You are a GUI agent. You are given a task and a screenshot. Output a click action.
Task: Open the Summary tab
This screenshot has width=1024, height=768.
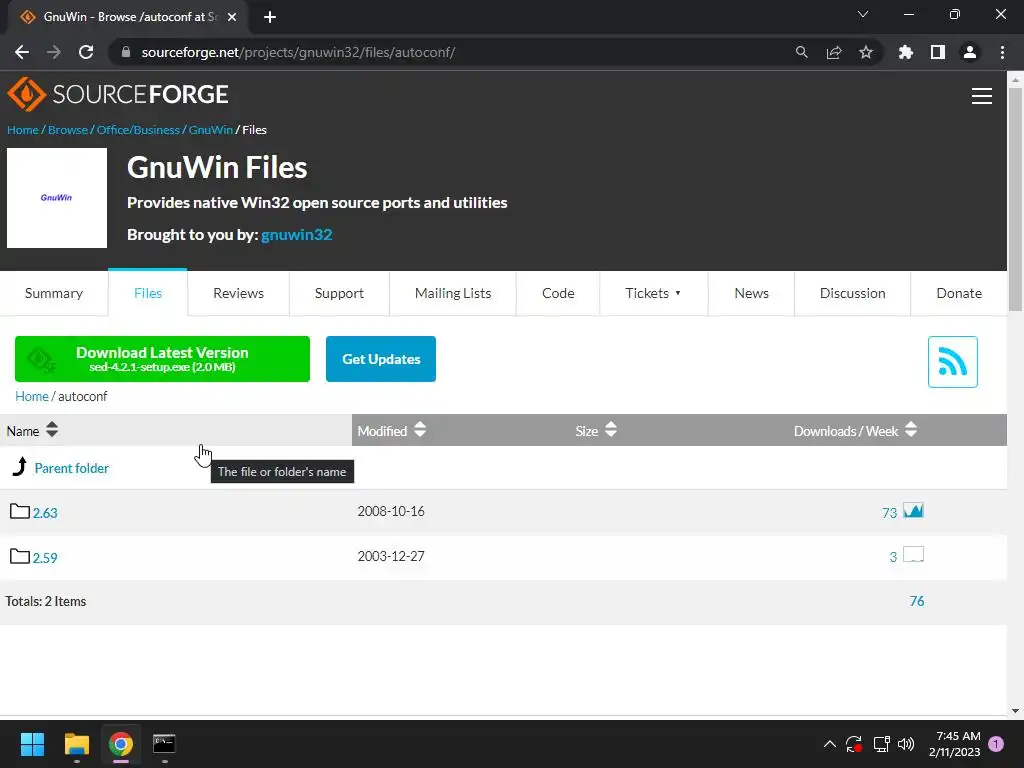click(54, 293)
